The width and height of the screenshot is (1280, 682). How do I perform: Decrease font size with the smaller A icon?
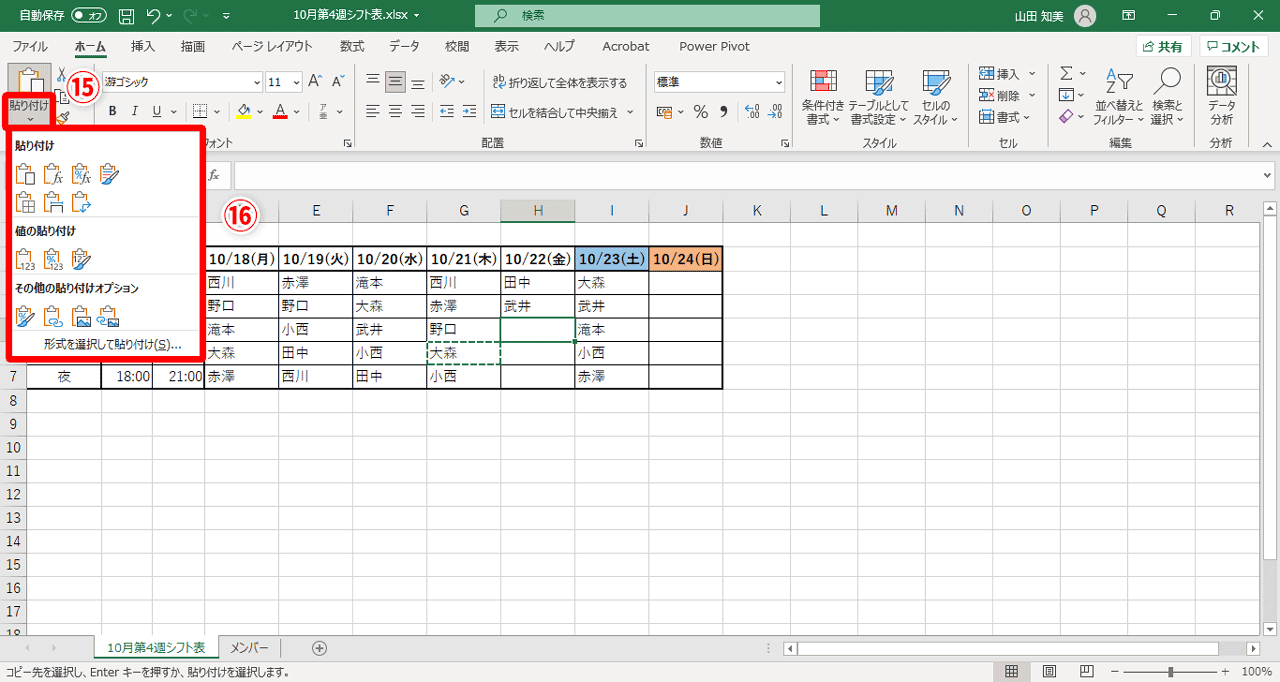pos(339,81)
